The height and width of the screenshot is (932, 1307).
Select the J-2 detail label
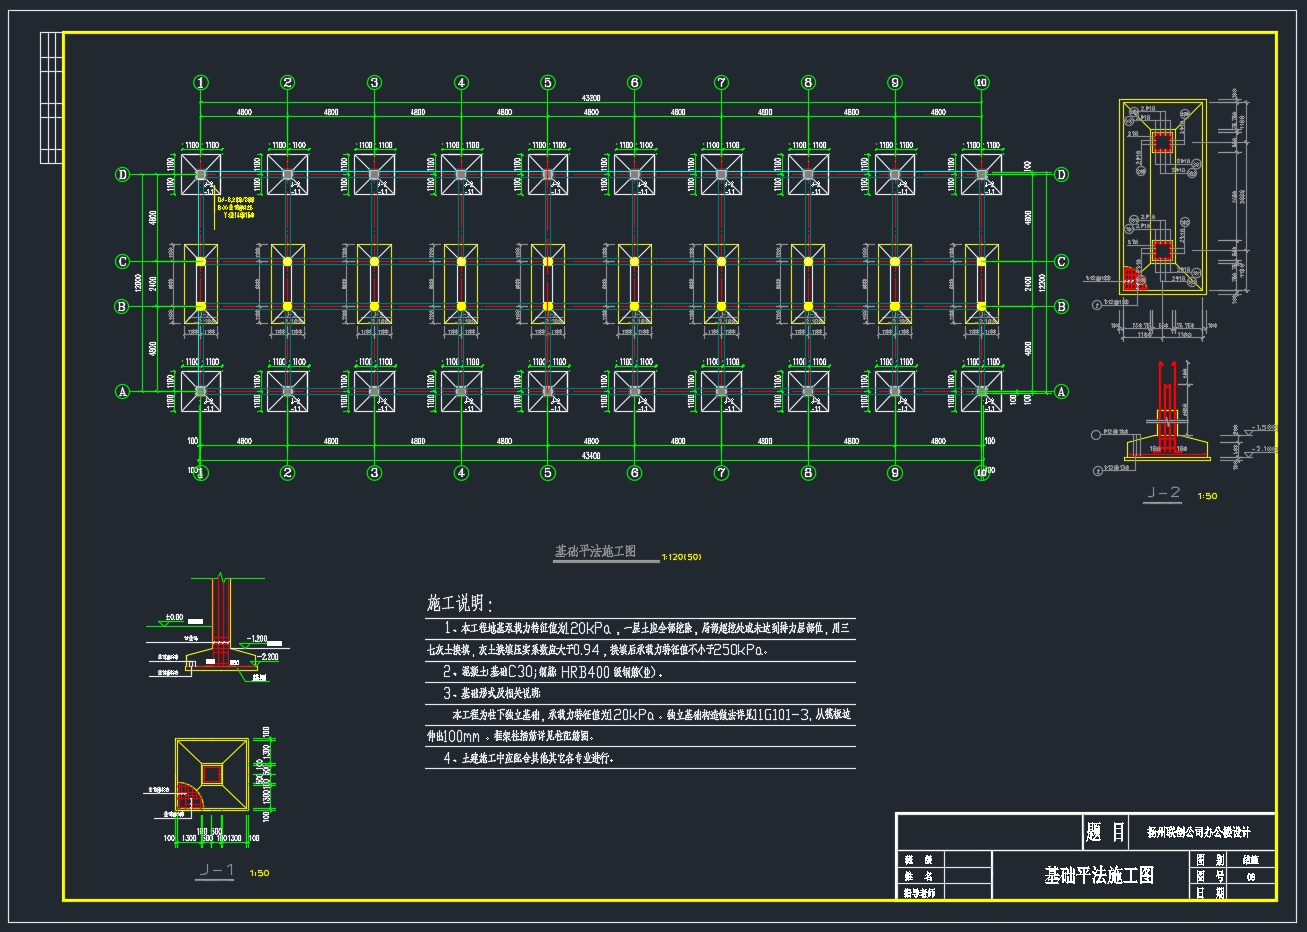pos(1163,493)
